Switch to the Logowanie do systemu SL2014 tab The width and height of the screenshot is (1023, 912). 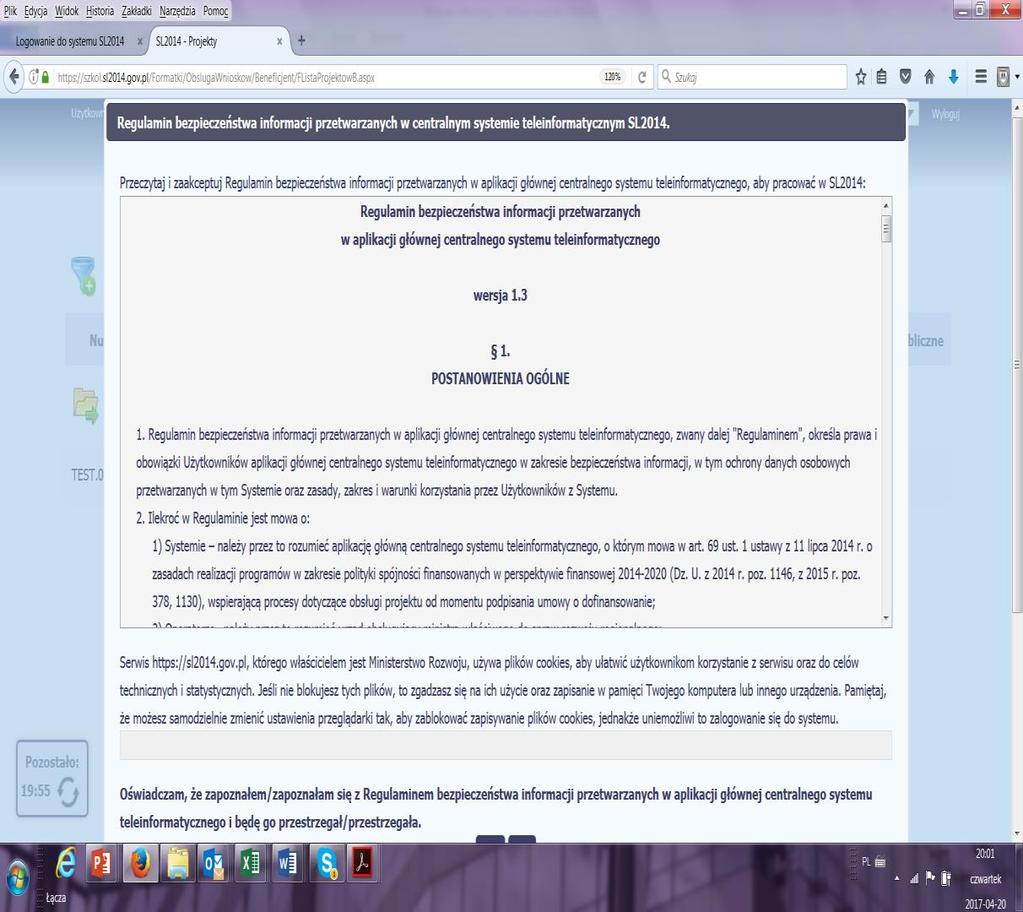pos(70,41)
